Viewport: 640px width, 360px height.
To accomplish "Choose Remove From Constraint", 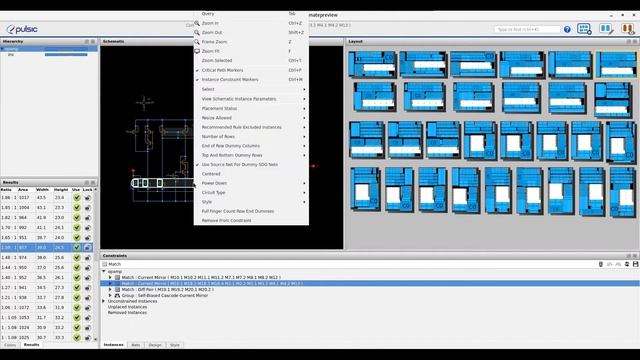I will (251, 220).
